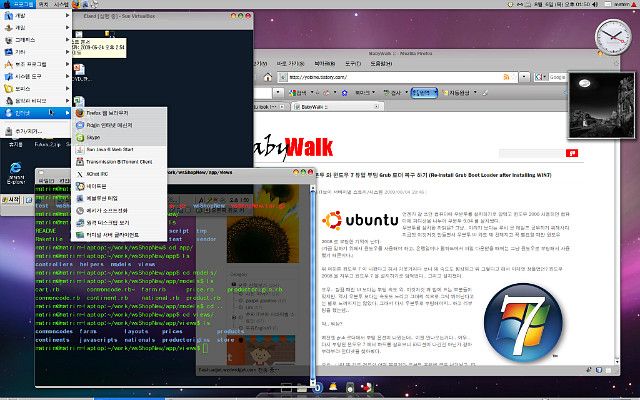Launch Firefox from the top panel launcher icon
The width and height of the screenshot is (640, 400).
[x=76, y=4]
